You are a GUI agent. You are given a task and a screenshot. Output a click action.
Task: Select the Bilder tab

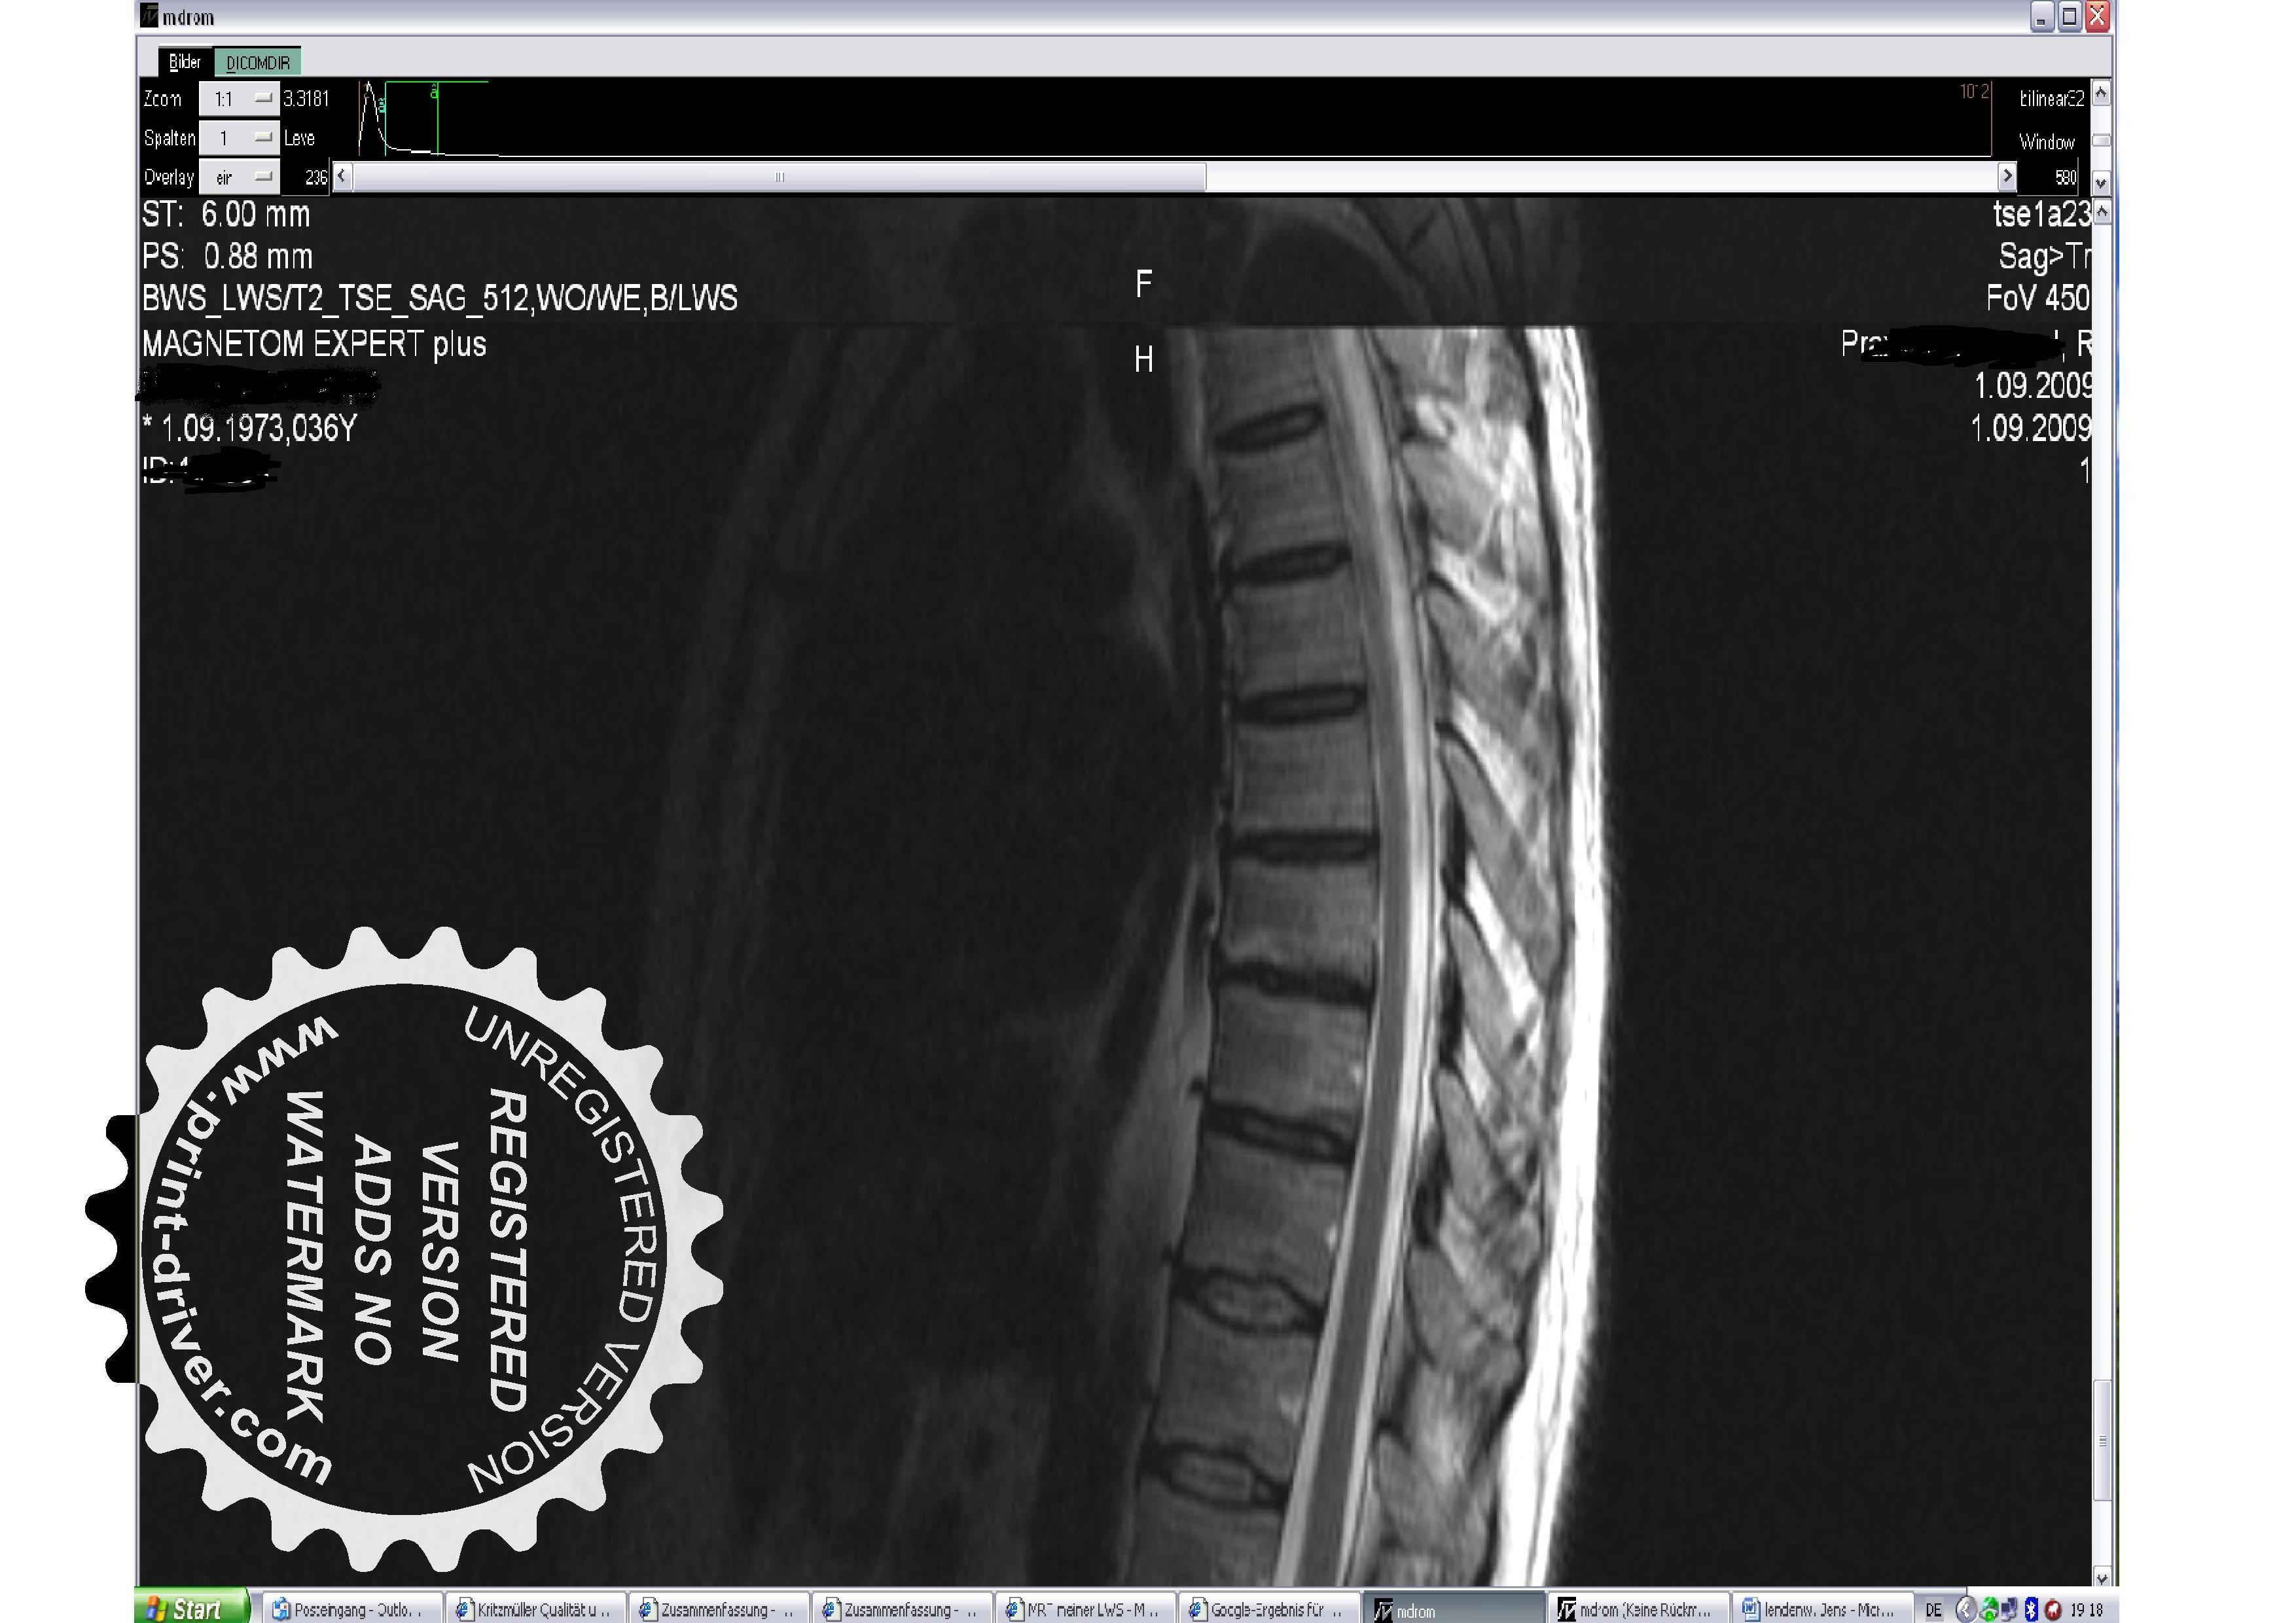click(185, 62)
